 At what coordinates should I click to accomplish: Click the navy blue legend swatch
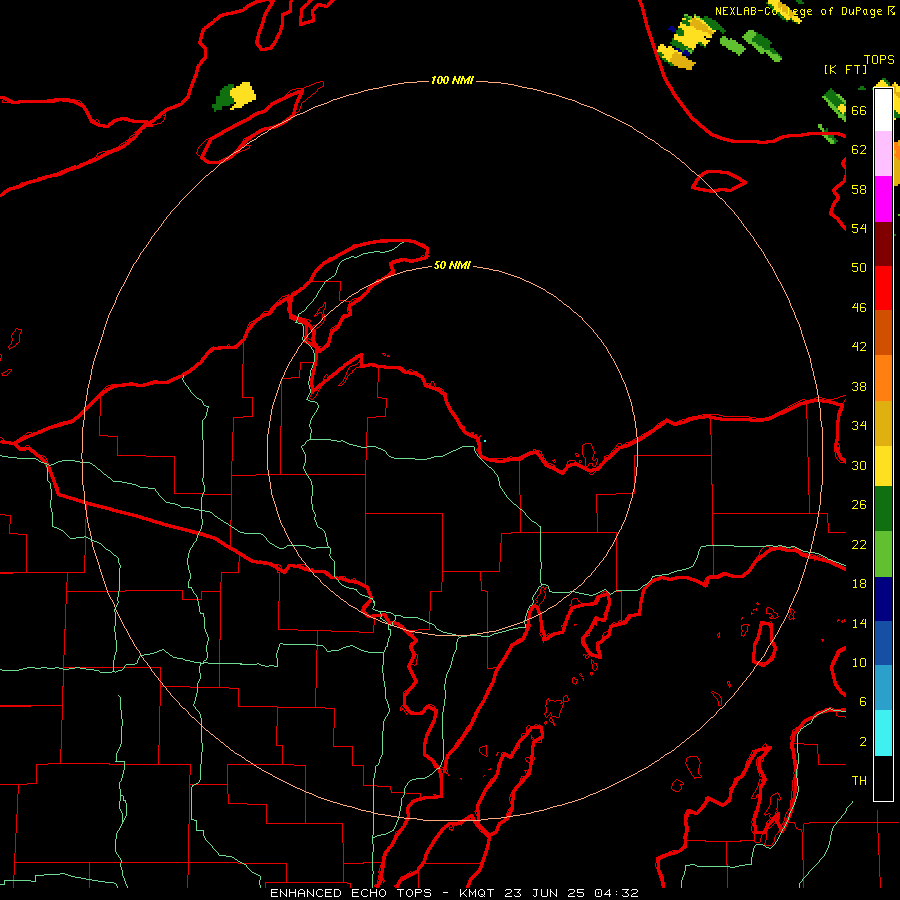(x=883, y=599)
